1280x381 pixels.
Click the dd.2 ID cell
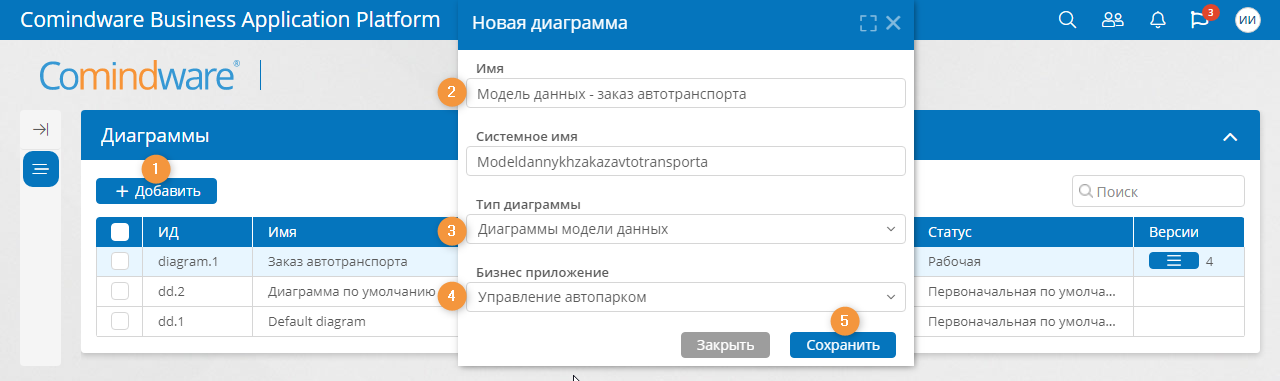tap(198, 292)
